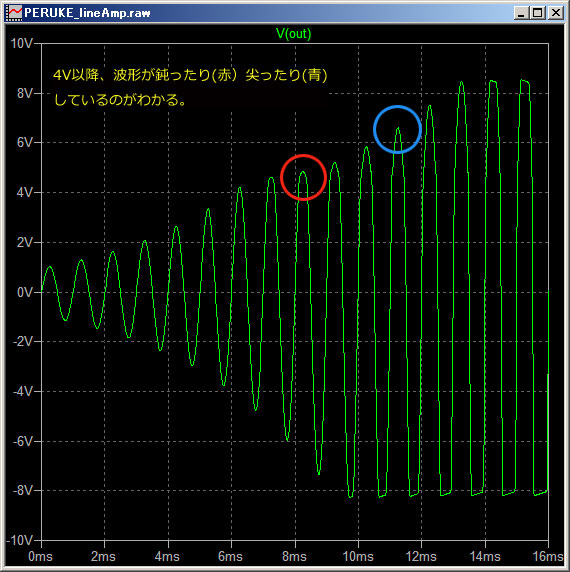Close the PERUKE_lineAmp.raw window

click(556, 13)
